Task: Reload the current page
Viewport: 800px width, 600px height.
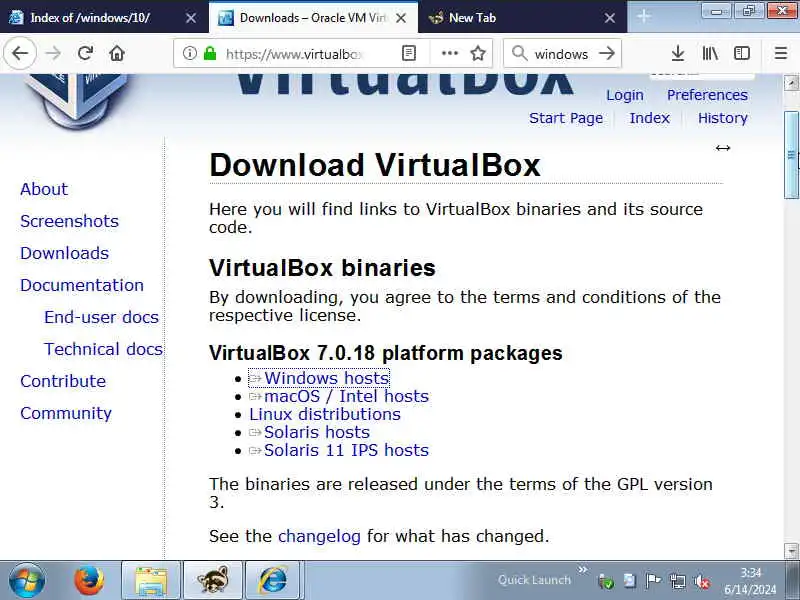Action: [85, 53]
